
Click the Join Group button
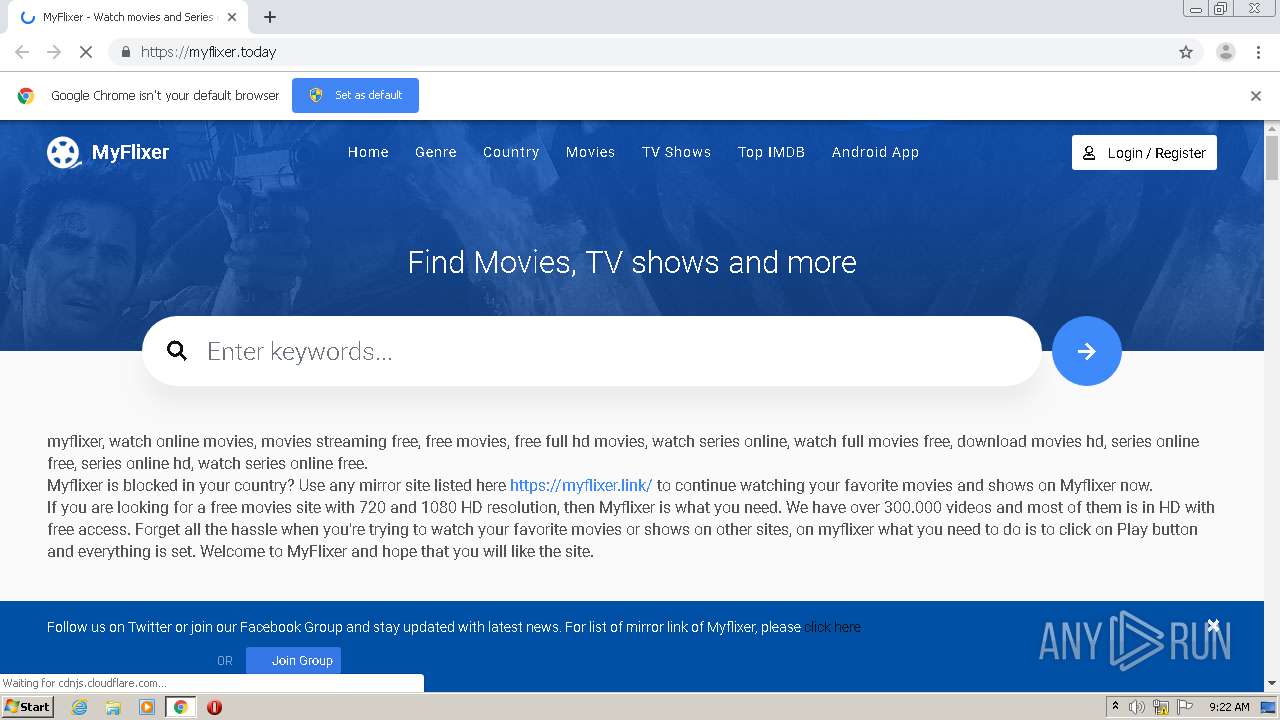pos(293,660)
